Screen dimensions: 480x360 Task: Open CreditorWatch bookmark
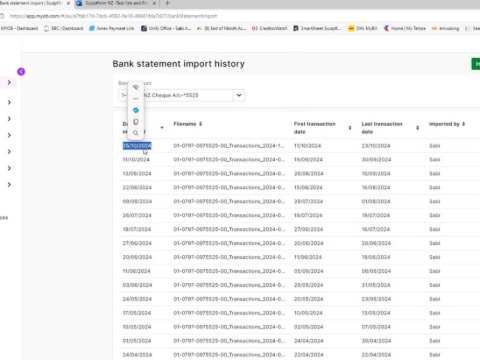(270, 28)
